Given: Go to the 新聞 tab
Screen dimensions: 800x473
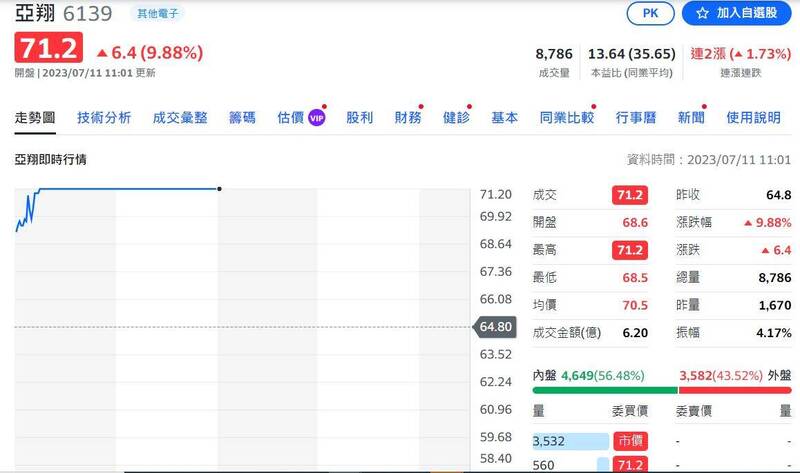Looking at the screenshot, I should (691, 118).
